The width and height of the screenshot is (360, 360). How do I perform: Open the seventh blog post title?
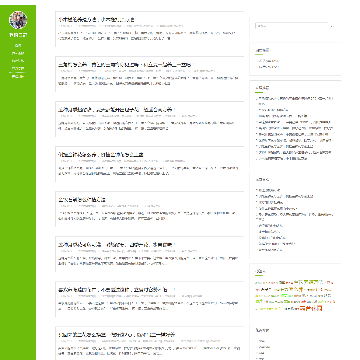click(114, 289)
